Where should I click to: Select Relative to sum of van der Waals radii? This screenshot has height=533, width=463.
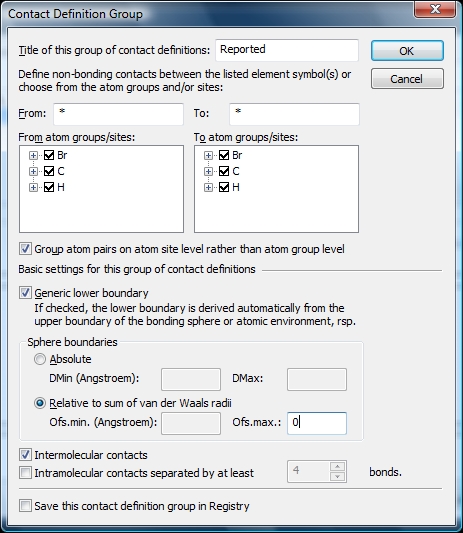coord(40,403)
